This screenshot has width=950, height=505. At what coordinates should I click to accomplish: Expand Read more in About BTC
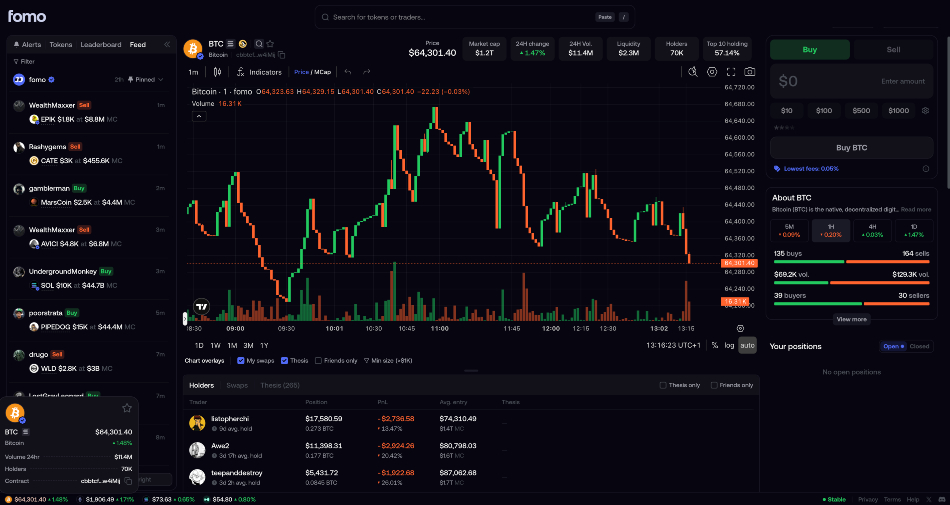[915, 210]
